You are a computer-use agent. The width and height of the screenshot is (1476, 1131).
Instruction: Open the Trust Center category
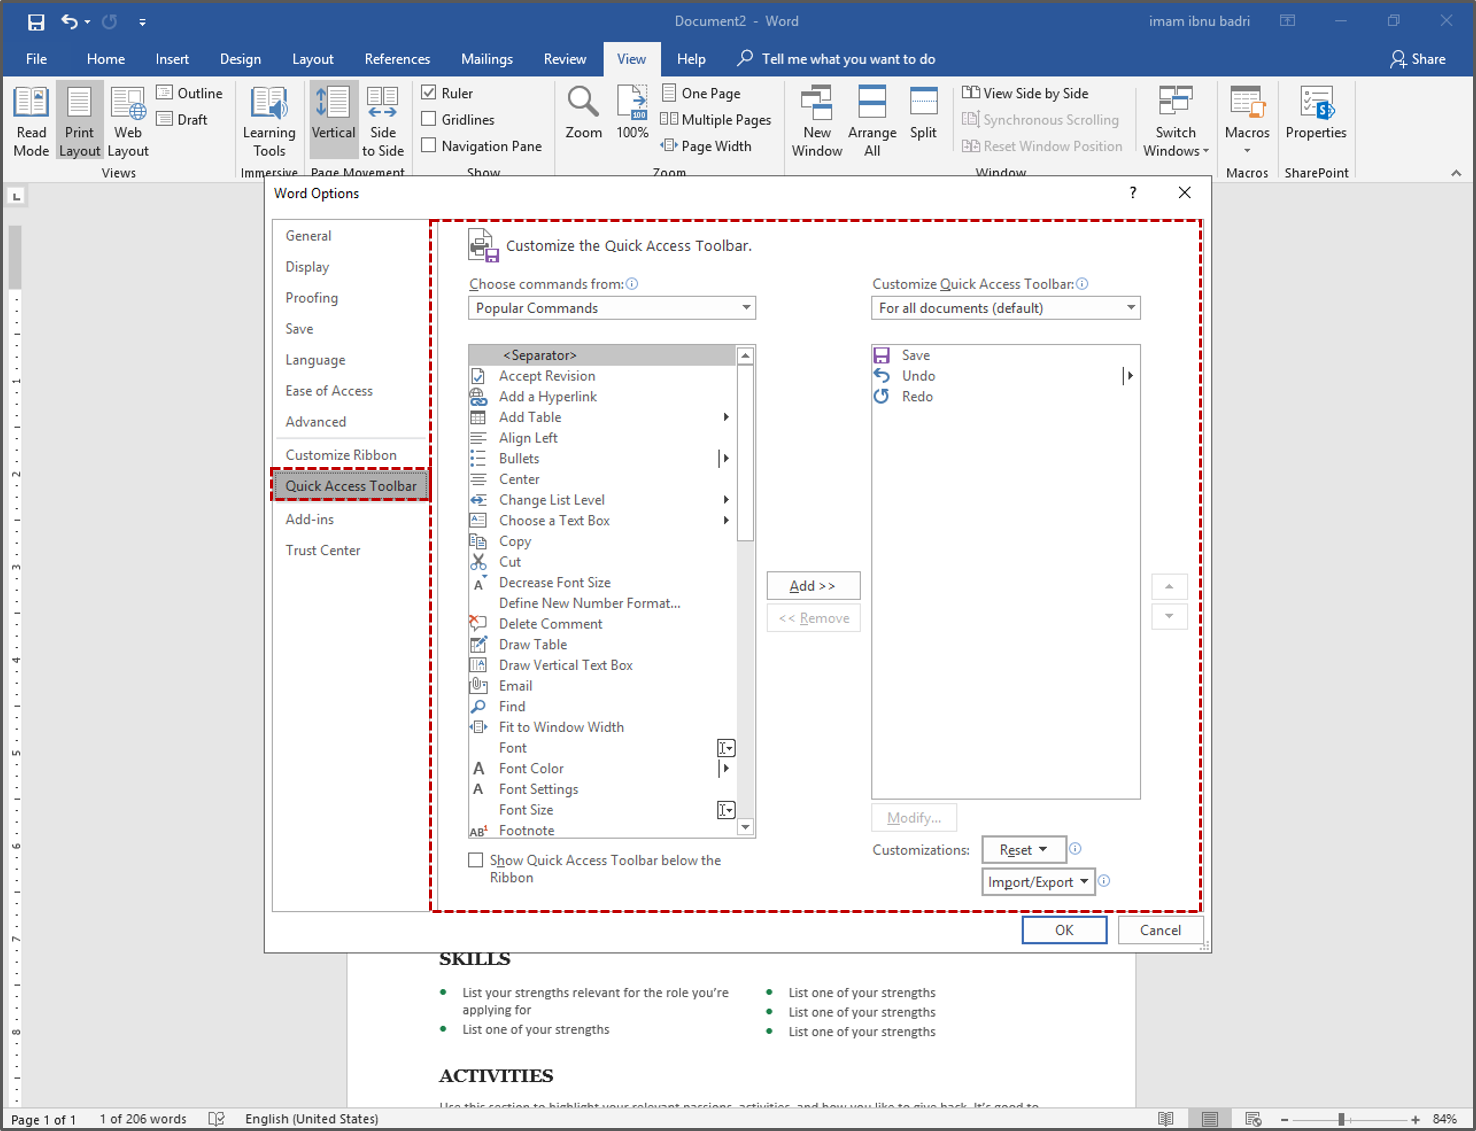[350, 550]
